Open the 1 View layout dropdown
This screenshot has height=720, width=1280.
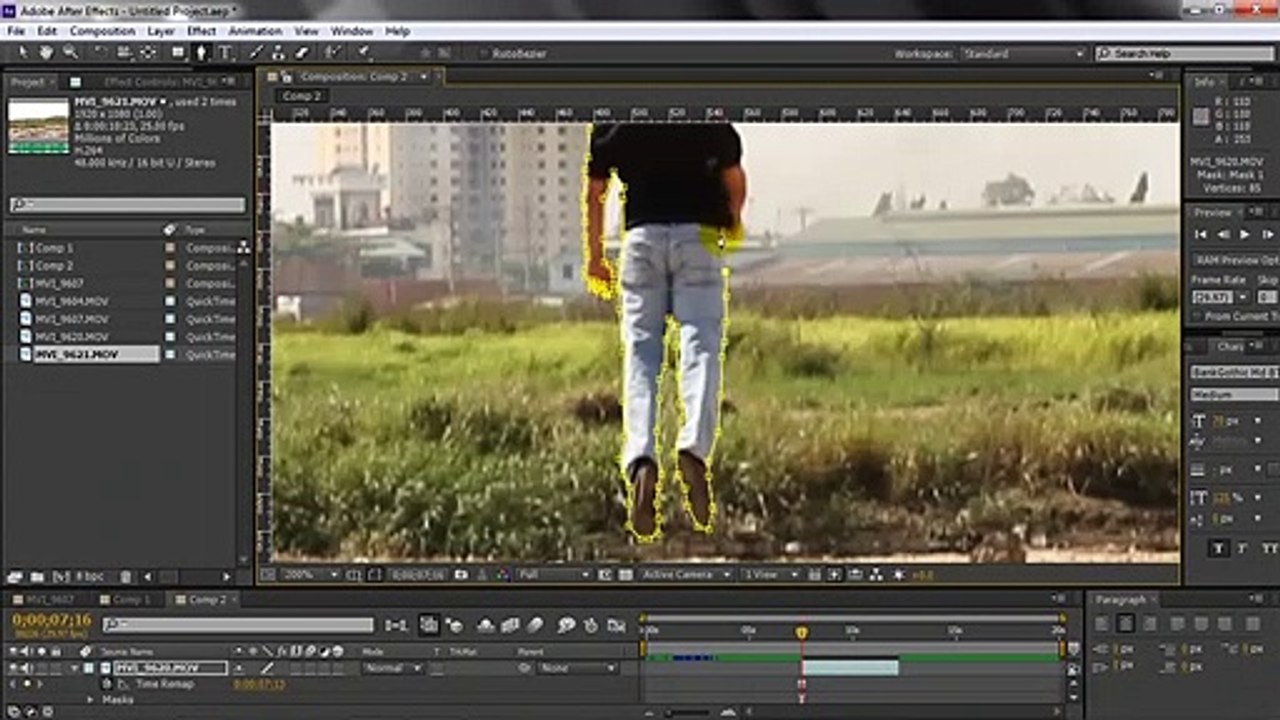[772, 575]
